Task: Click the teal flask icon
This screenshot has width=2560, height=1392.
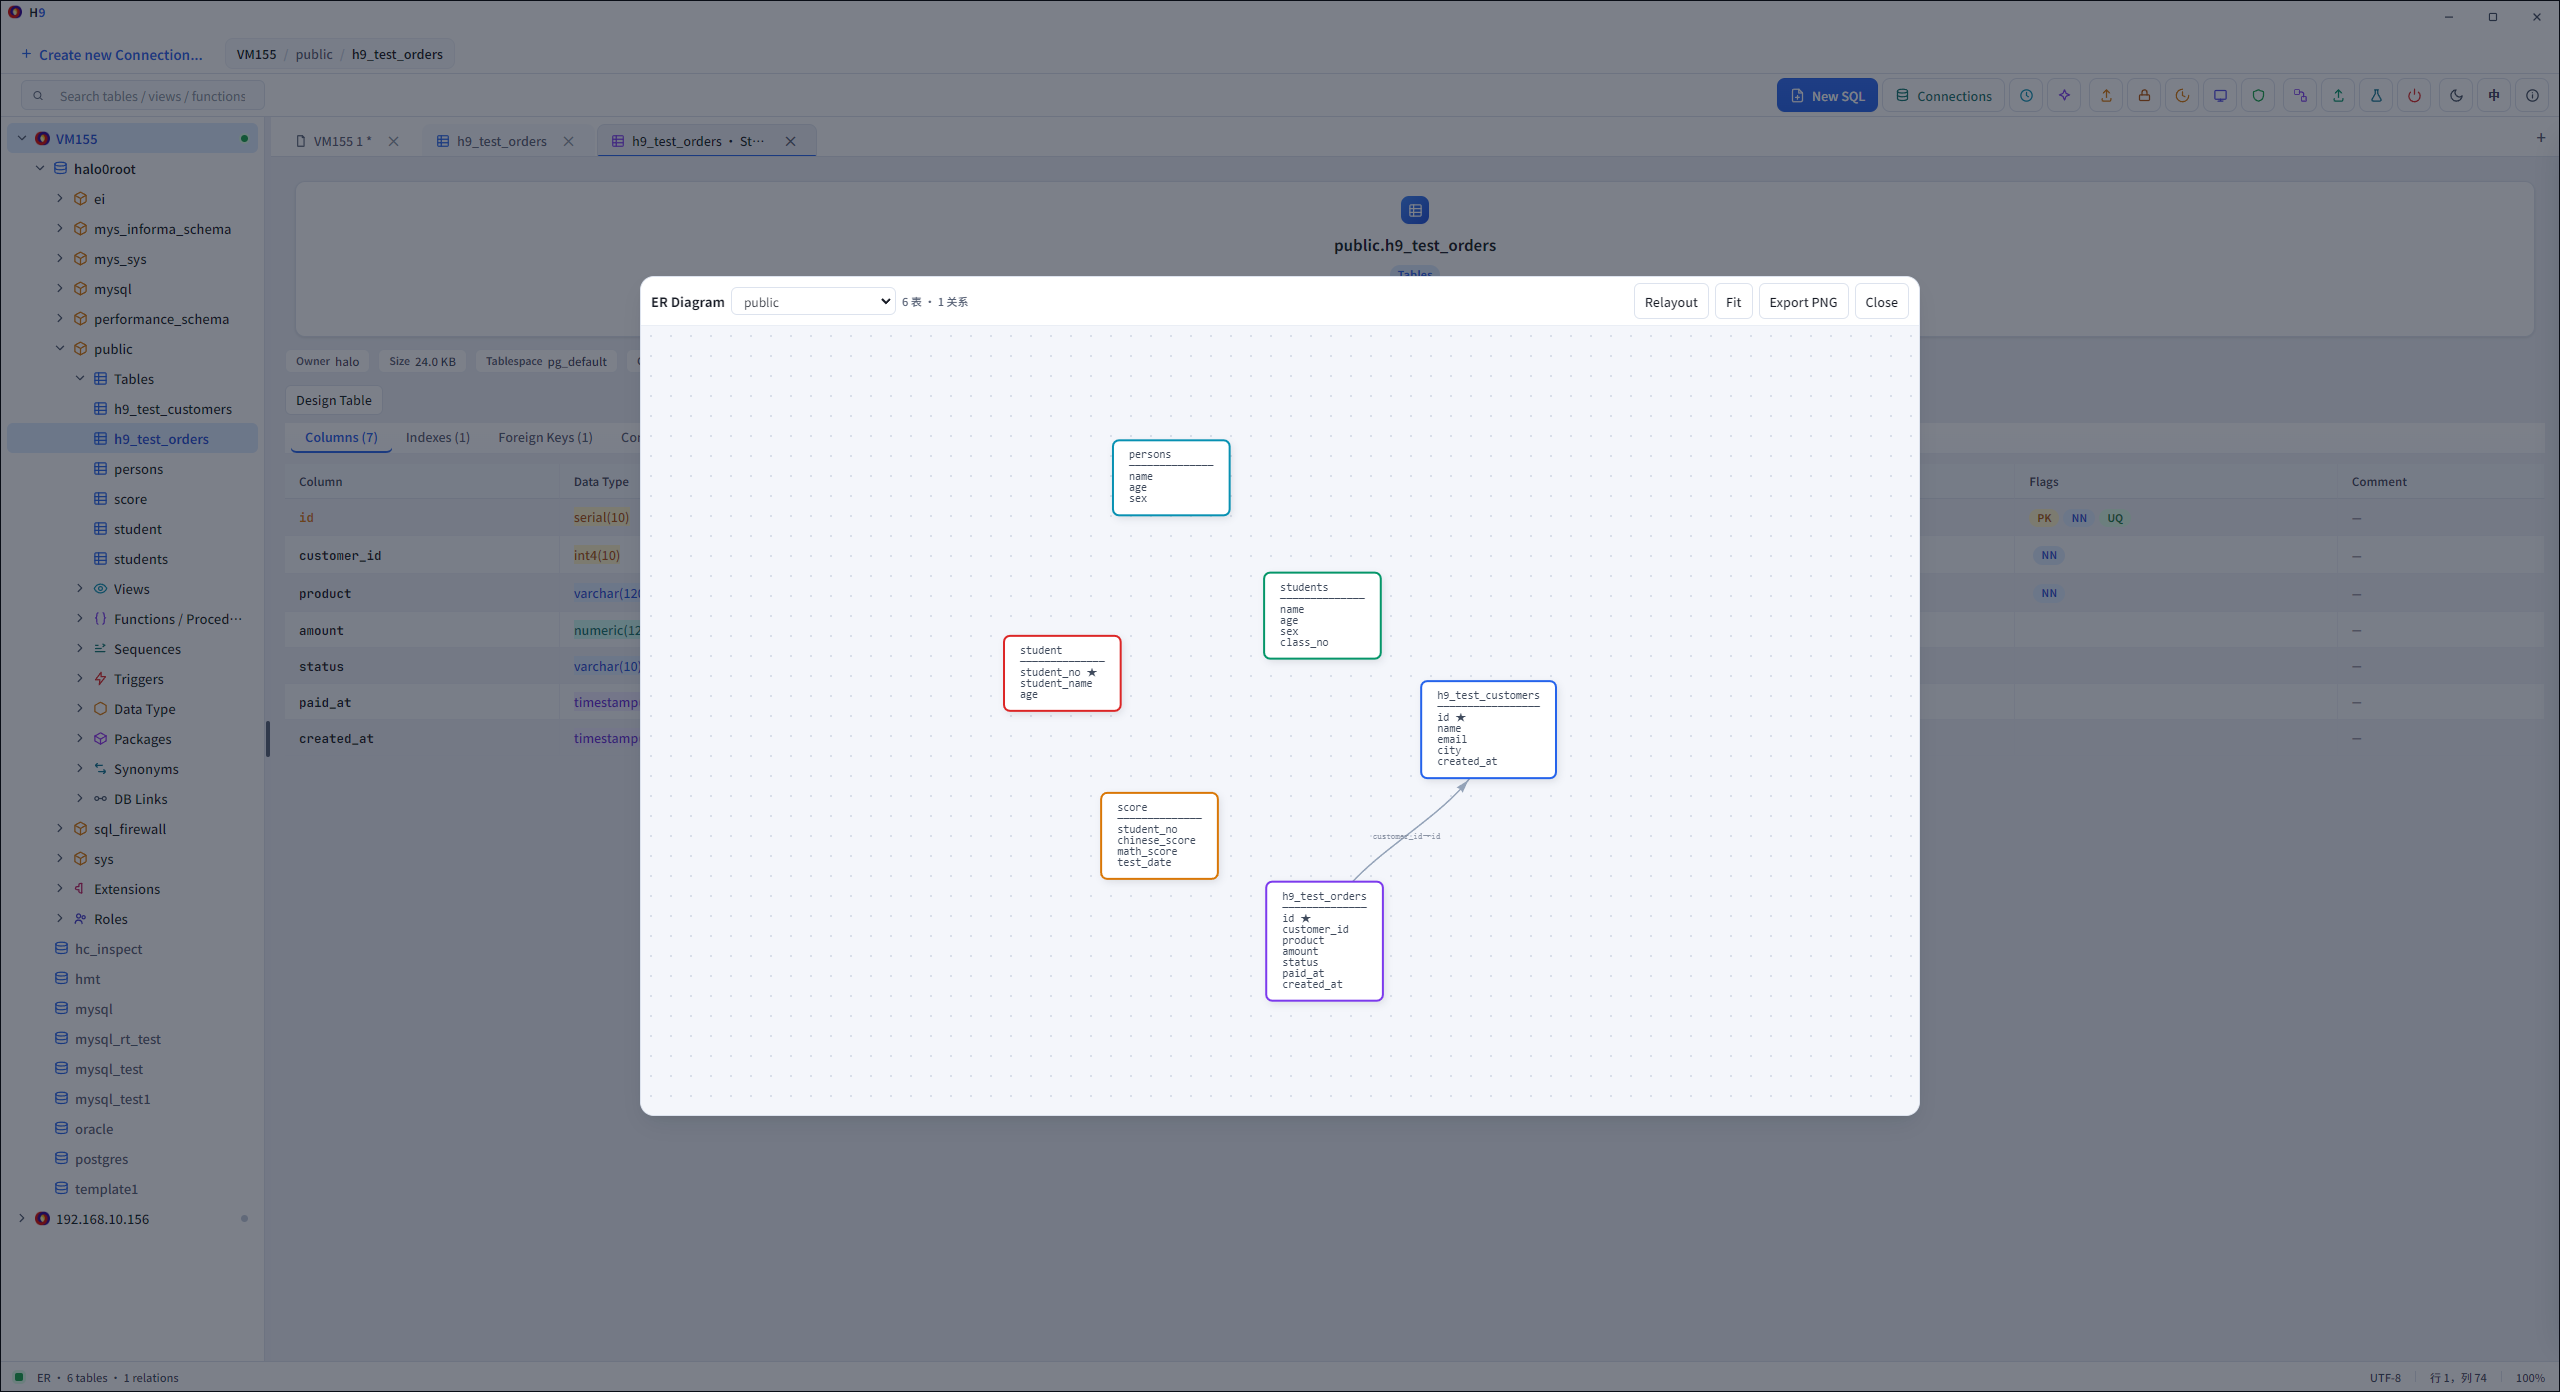Action: click(x=2376, y=96)
